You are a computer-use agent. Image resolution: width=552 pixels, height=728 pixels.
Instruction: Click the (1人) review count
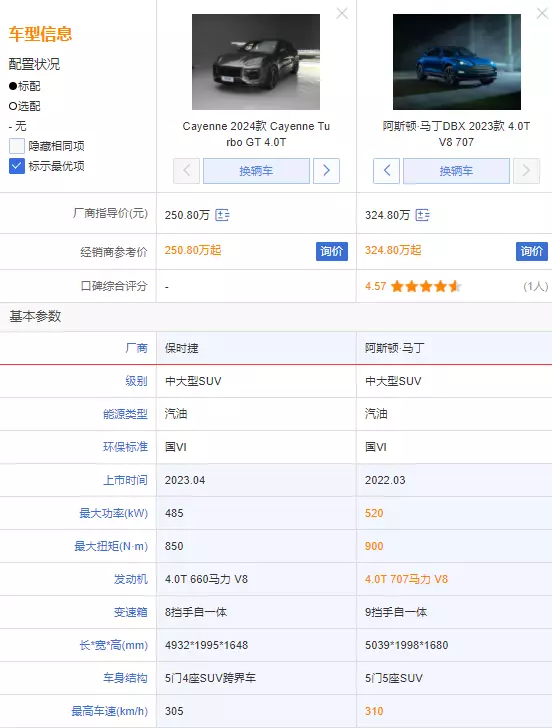536,286
